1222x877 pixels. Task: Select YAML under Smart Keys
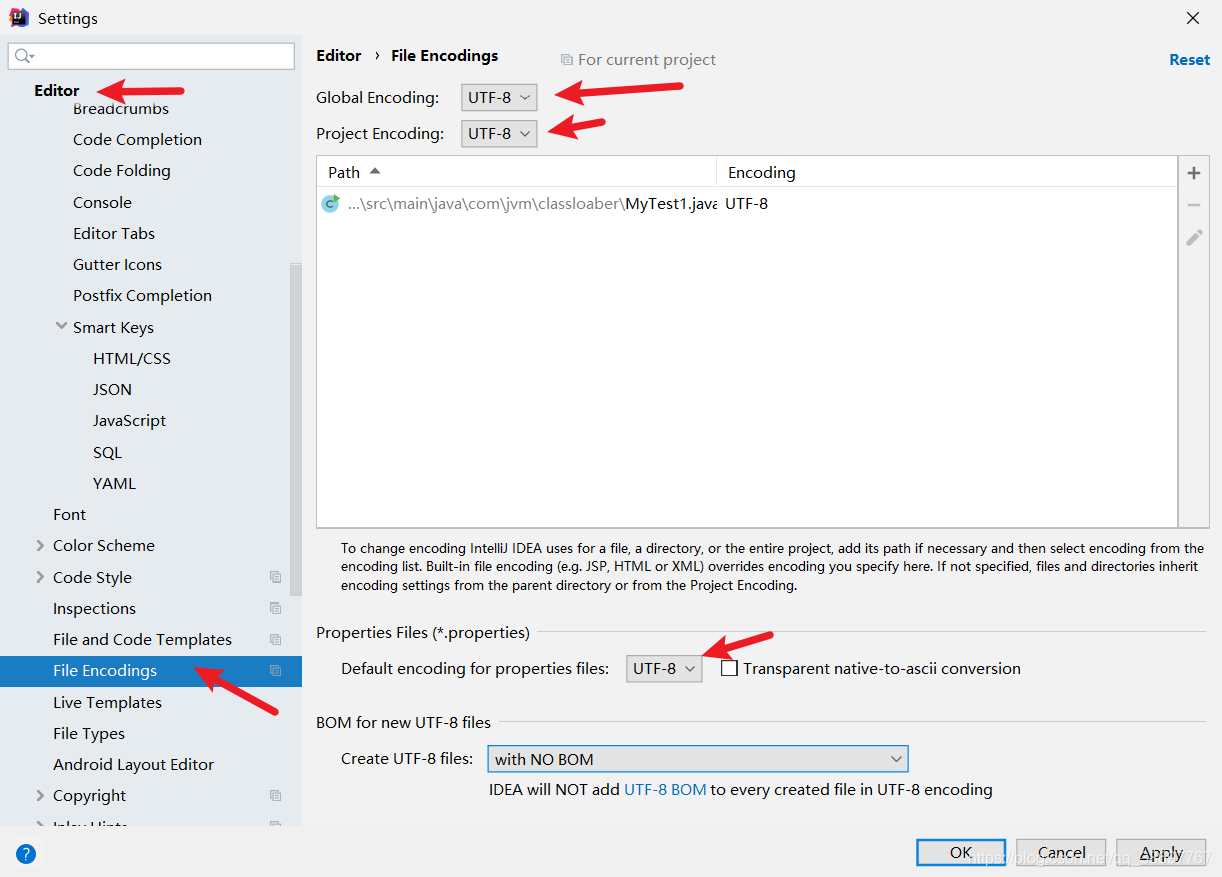[x=114, y=484]
